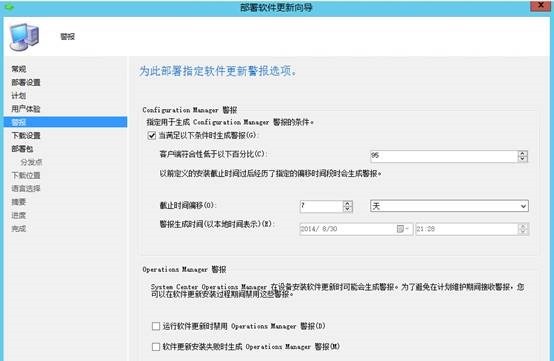Screen dimensions: 554x361
Task: Click the Configuration Manager 警报 group label
Action: point(190,110)
